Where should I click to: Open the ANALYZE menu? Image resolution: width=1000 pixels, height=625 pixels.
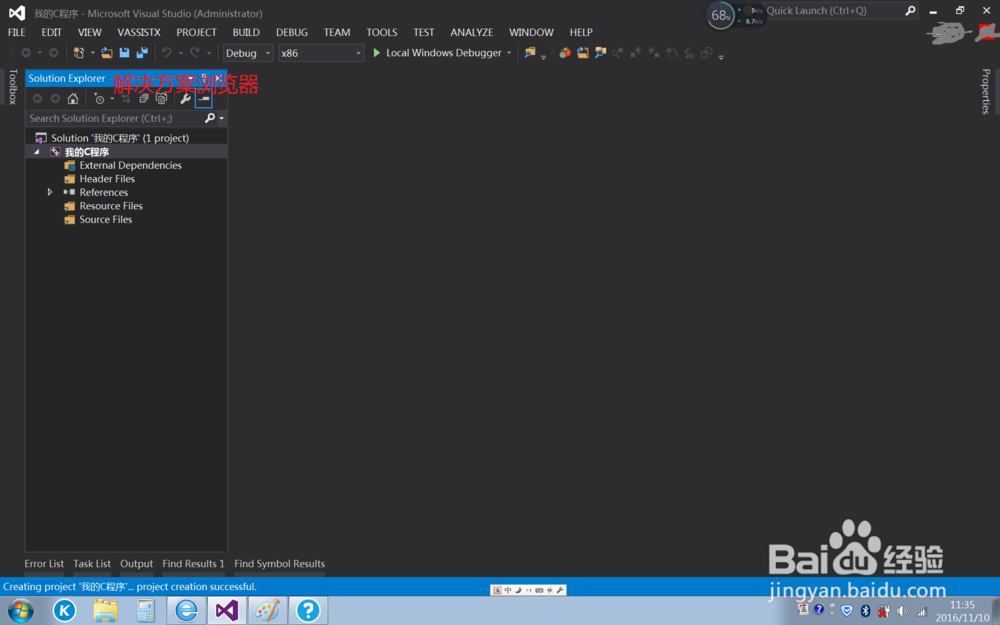tap(472, 33)
